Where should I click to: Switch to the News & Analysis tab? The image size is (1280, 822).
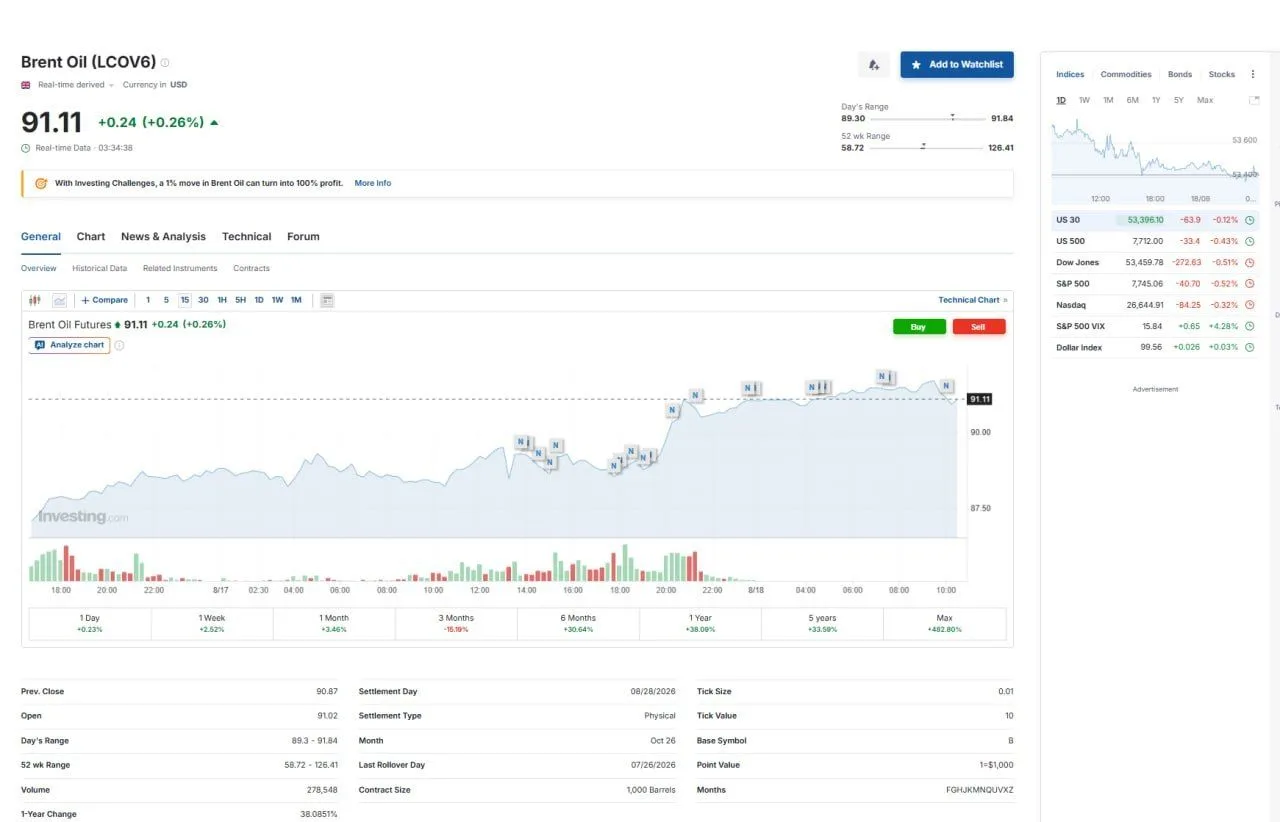[163, 237]
